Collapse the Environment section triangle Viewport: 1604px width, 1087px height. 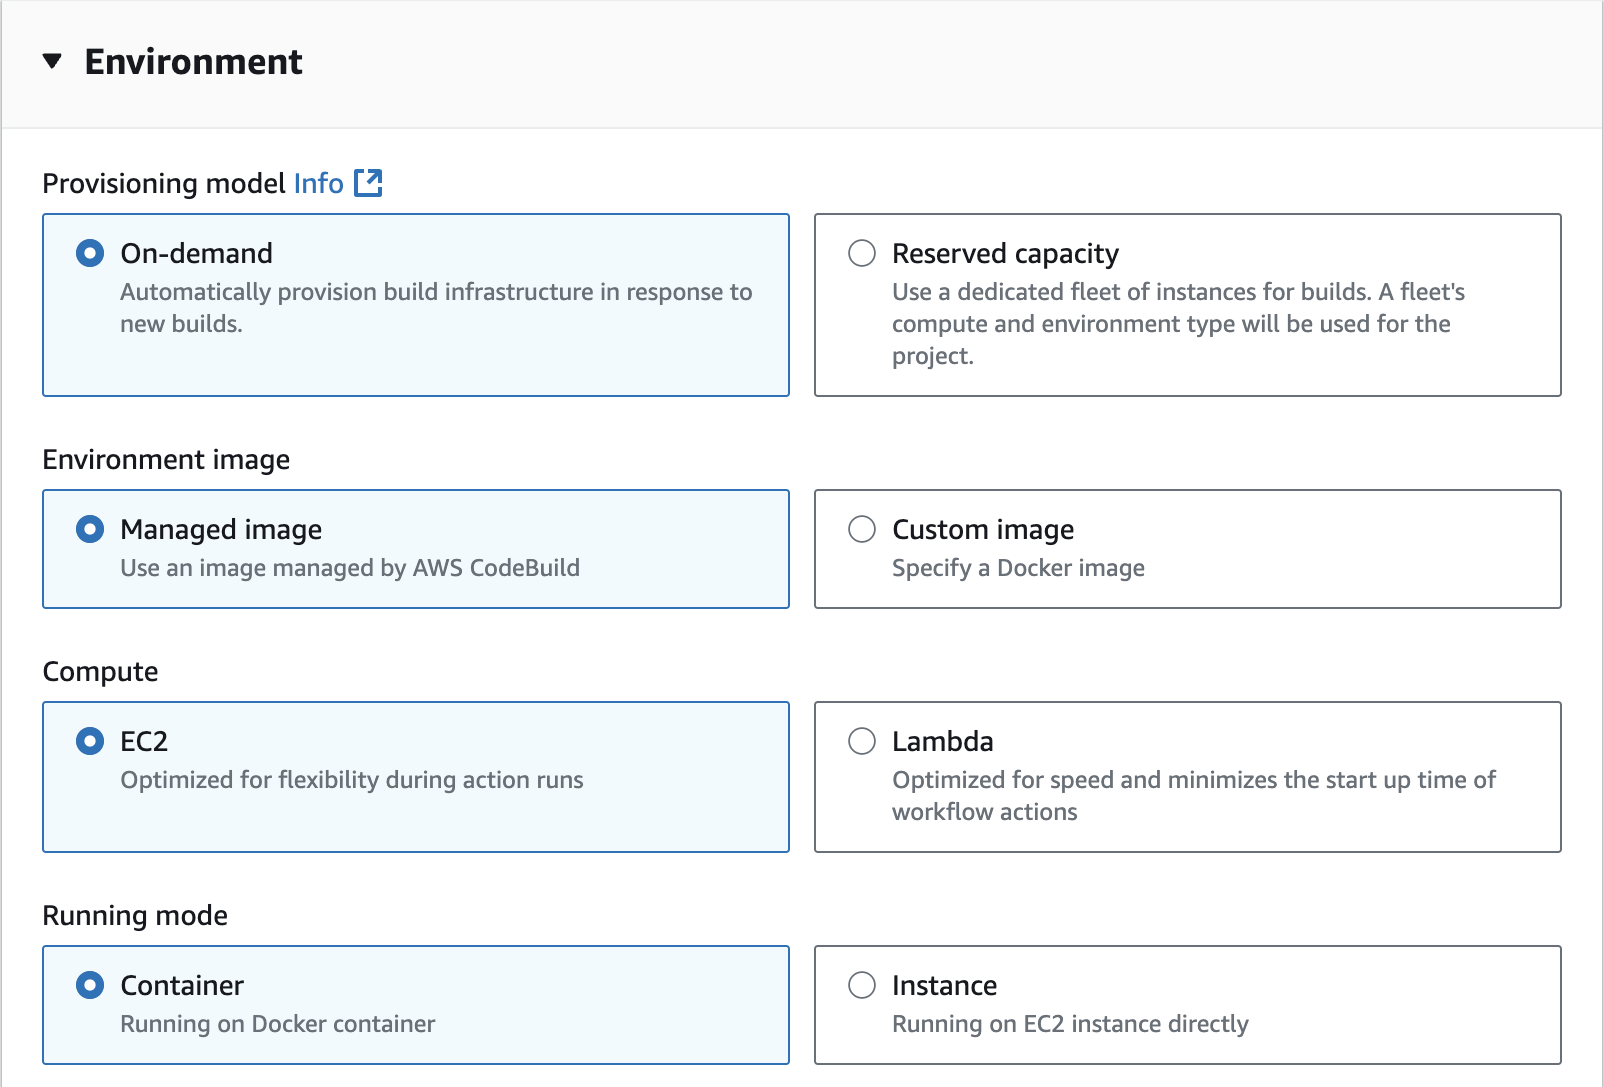pos(53,62)
